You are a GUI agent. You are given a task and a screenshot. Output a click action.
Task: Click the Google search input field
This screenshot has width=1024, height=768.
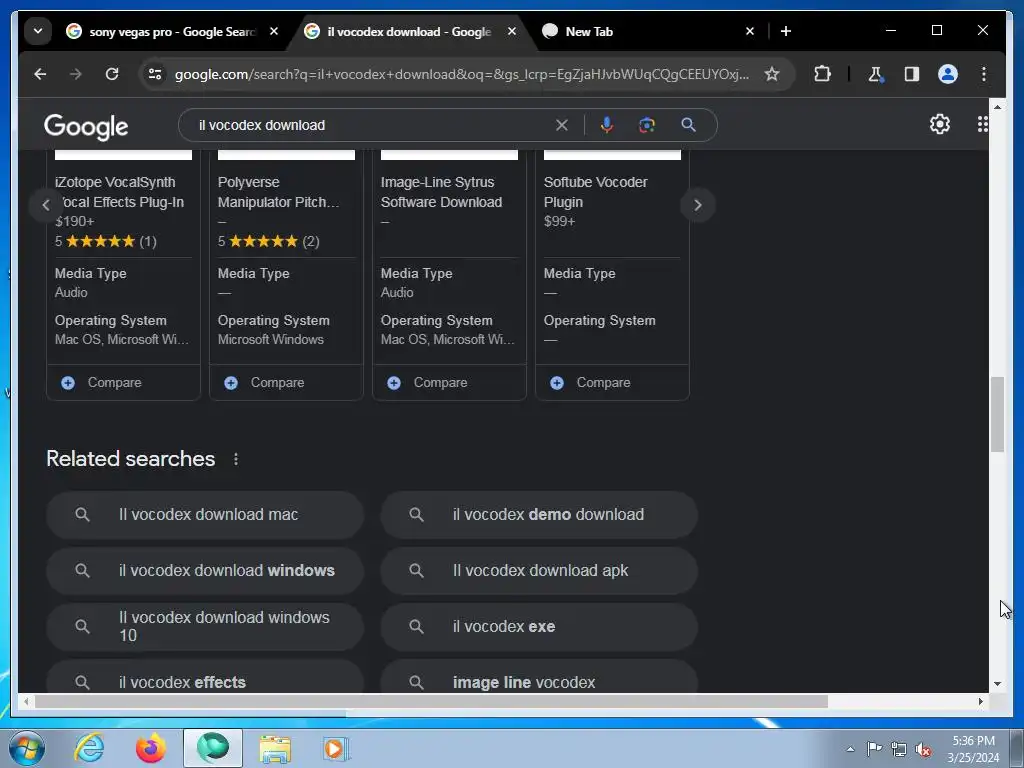372,125
